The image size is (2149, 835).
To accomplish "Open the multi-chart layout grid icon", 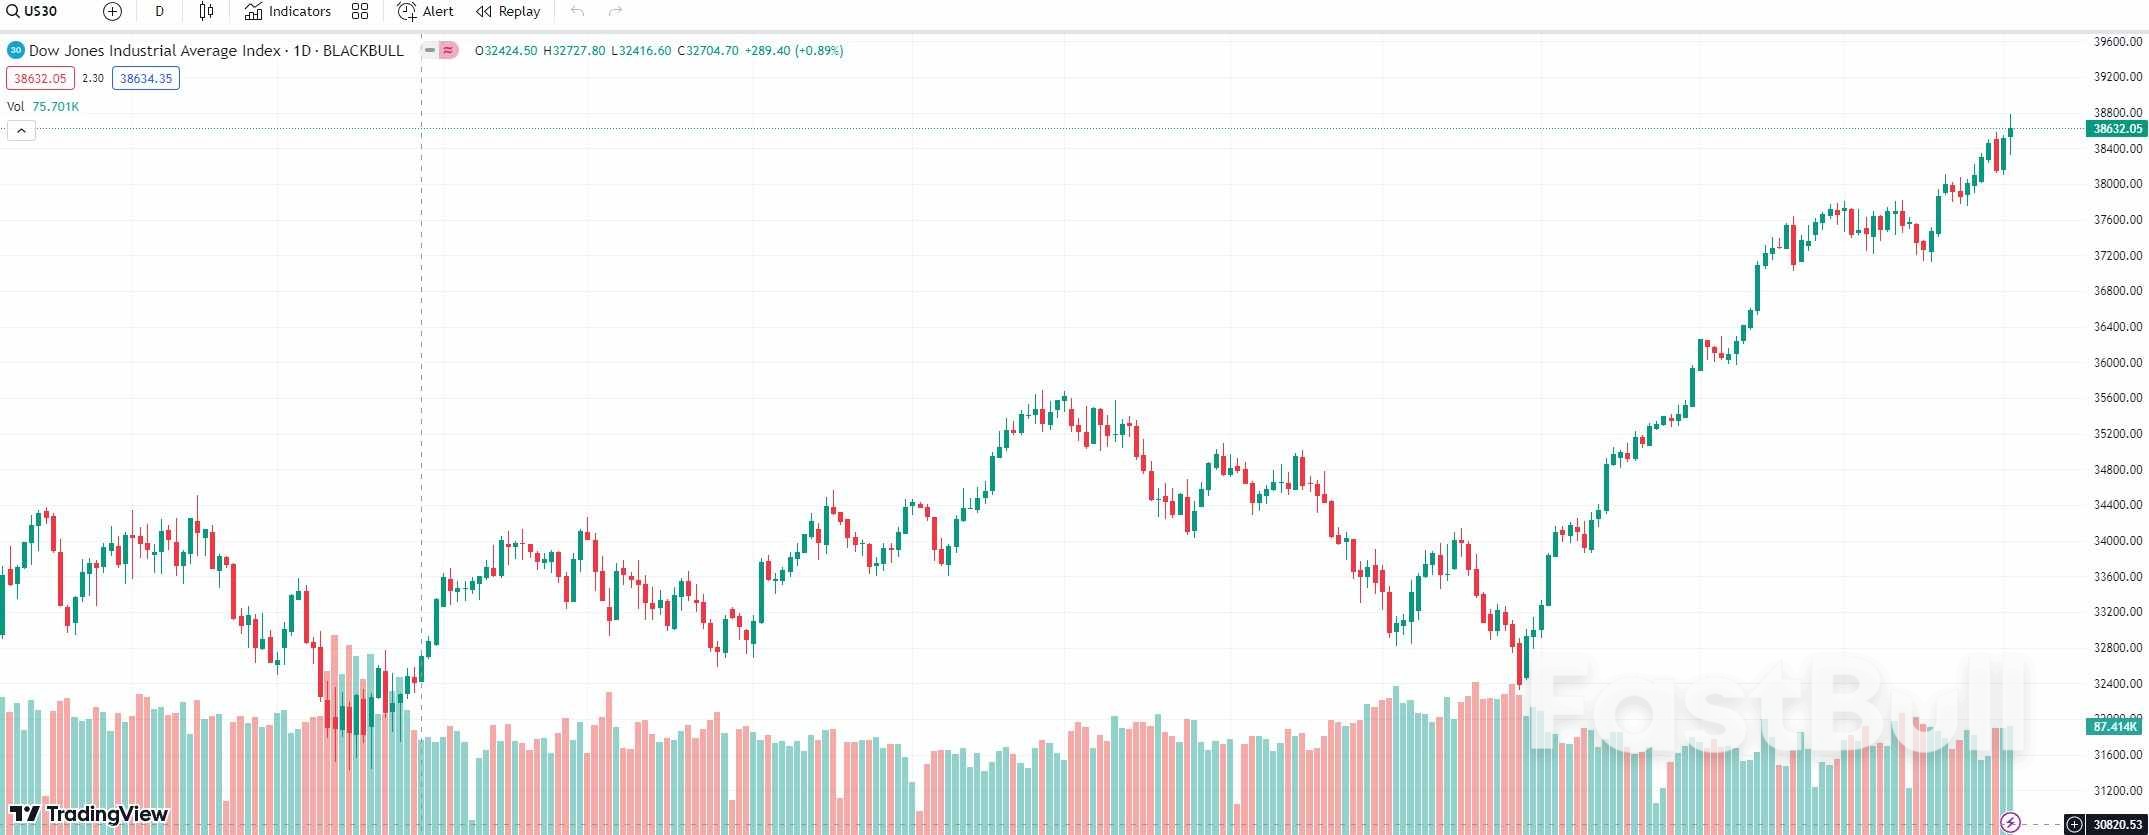I will tap(360, 11).
